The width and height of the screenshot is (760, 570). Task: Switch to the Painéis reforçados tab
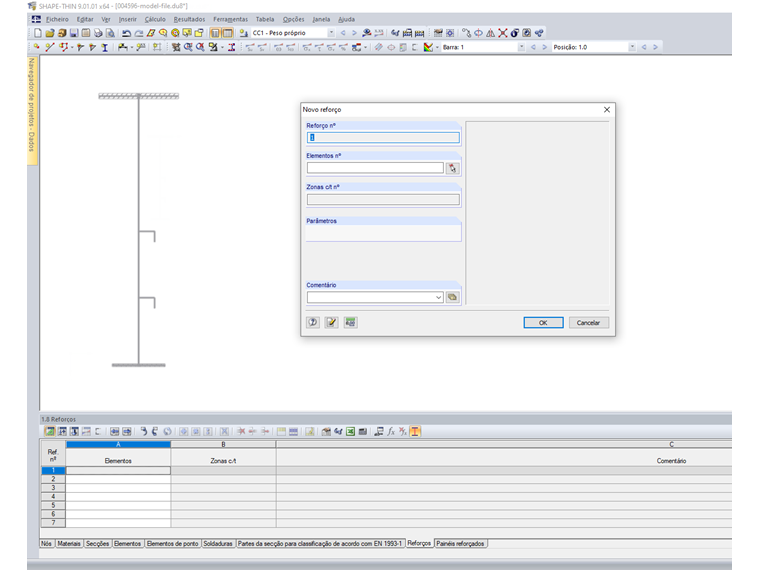(x=460, y=544)
